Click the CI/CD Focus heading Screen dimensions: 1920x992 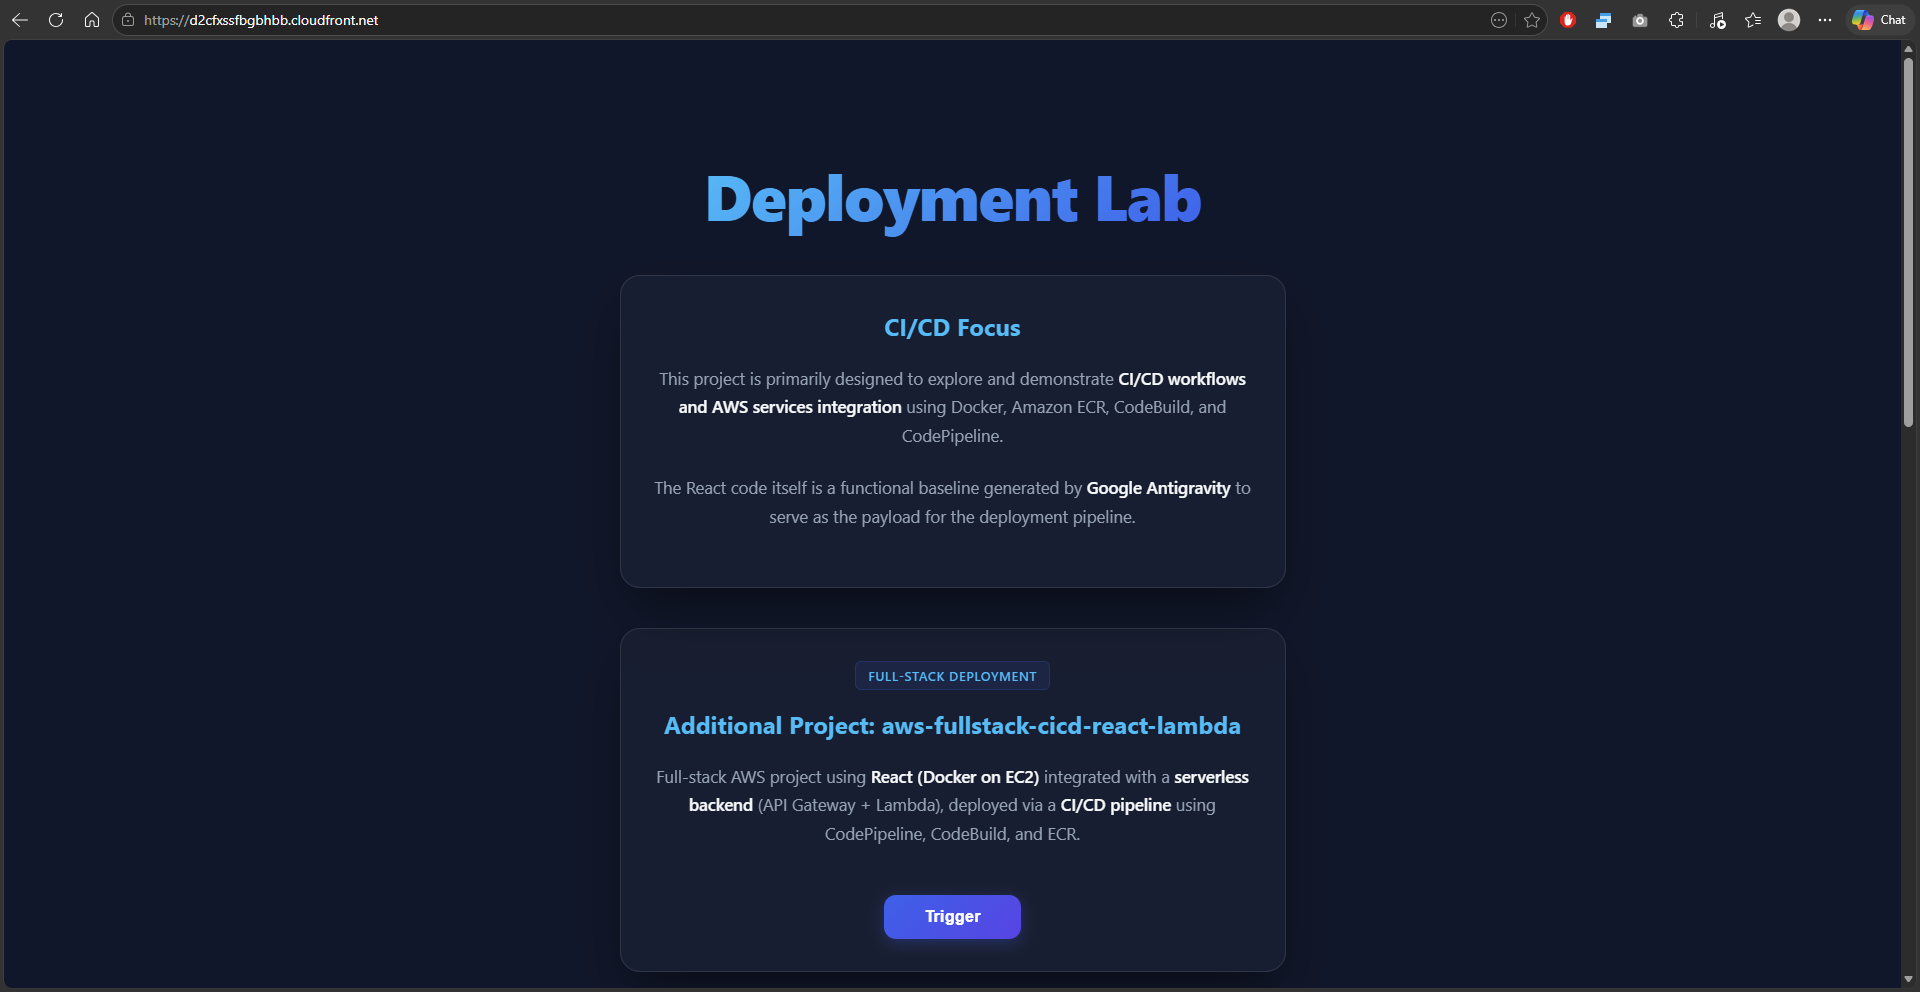(x=952, y=328)
